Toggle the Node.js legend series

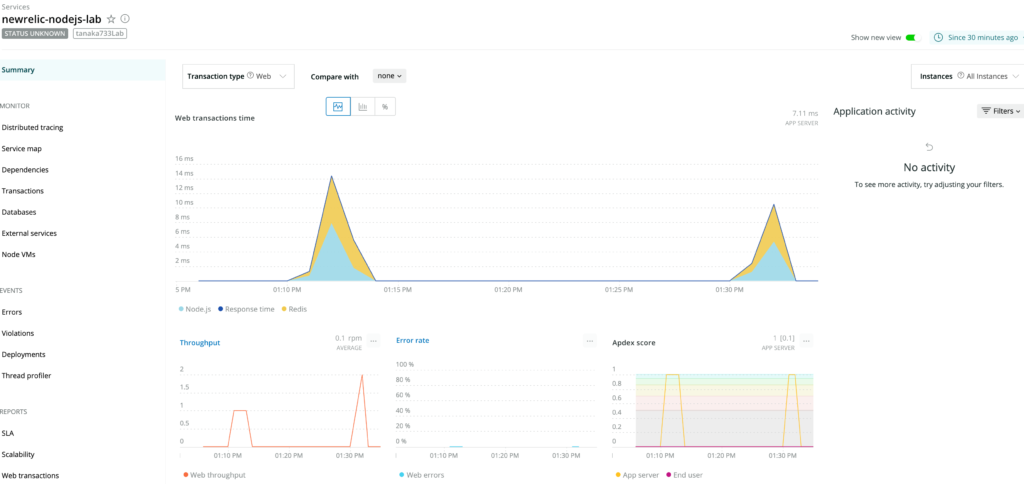pyautogui.click(x=193, y=309)
